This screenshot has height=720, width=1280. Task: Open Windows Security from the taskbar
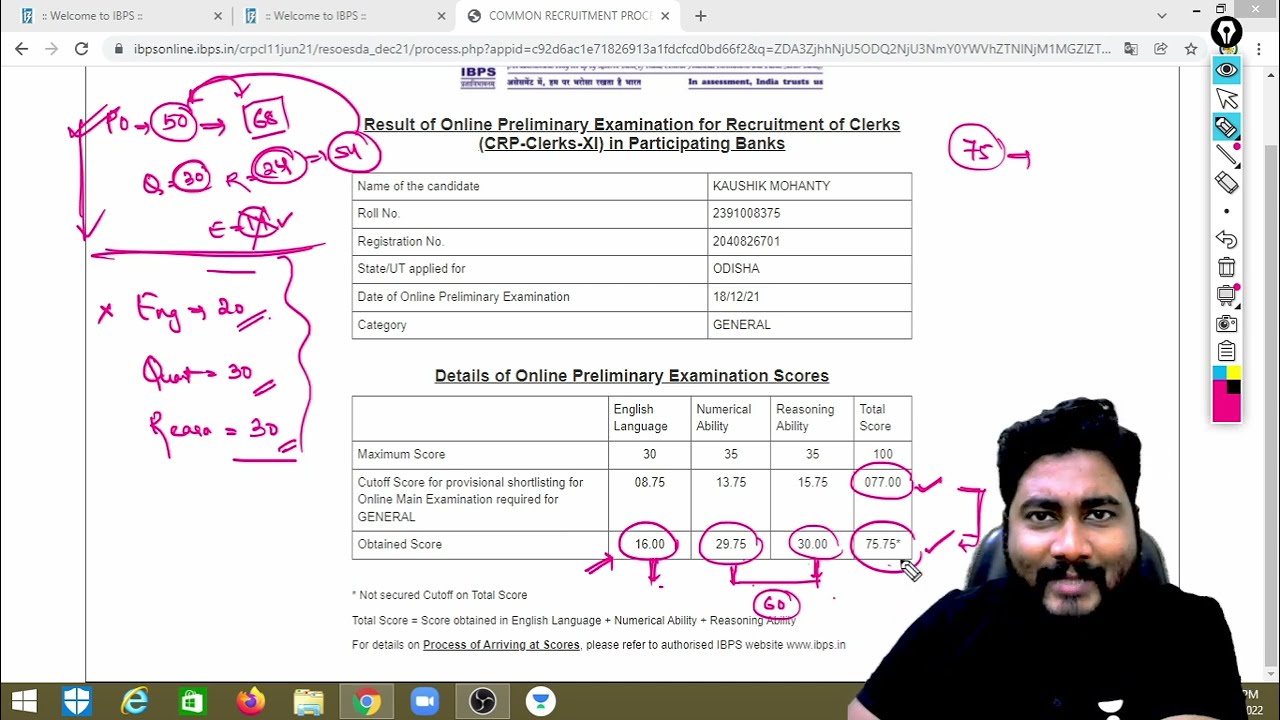(77, 701)
